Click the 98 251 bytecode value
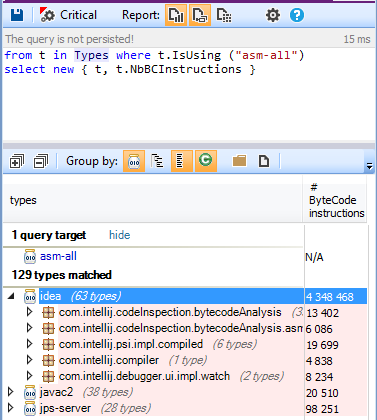The width and height of the screenshot is (377, 420). click(x=322, y=409)
